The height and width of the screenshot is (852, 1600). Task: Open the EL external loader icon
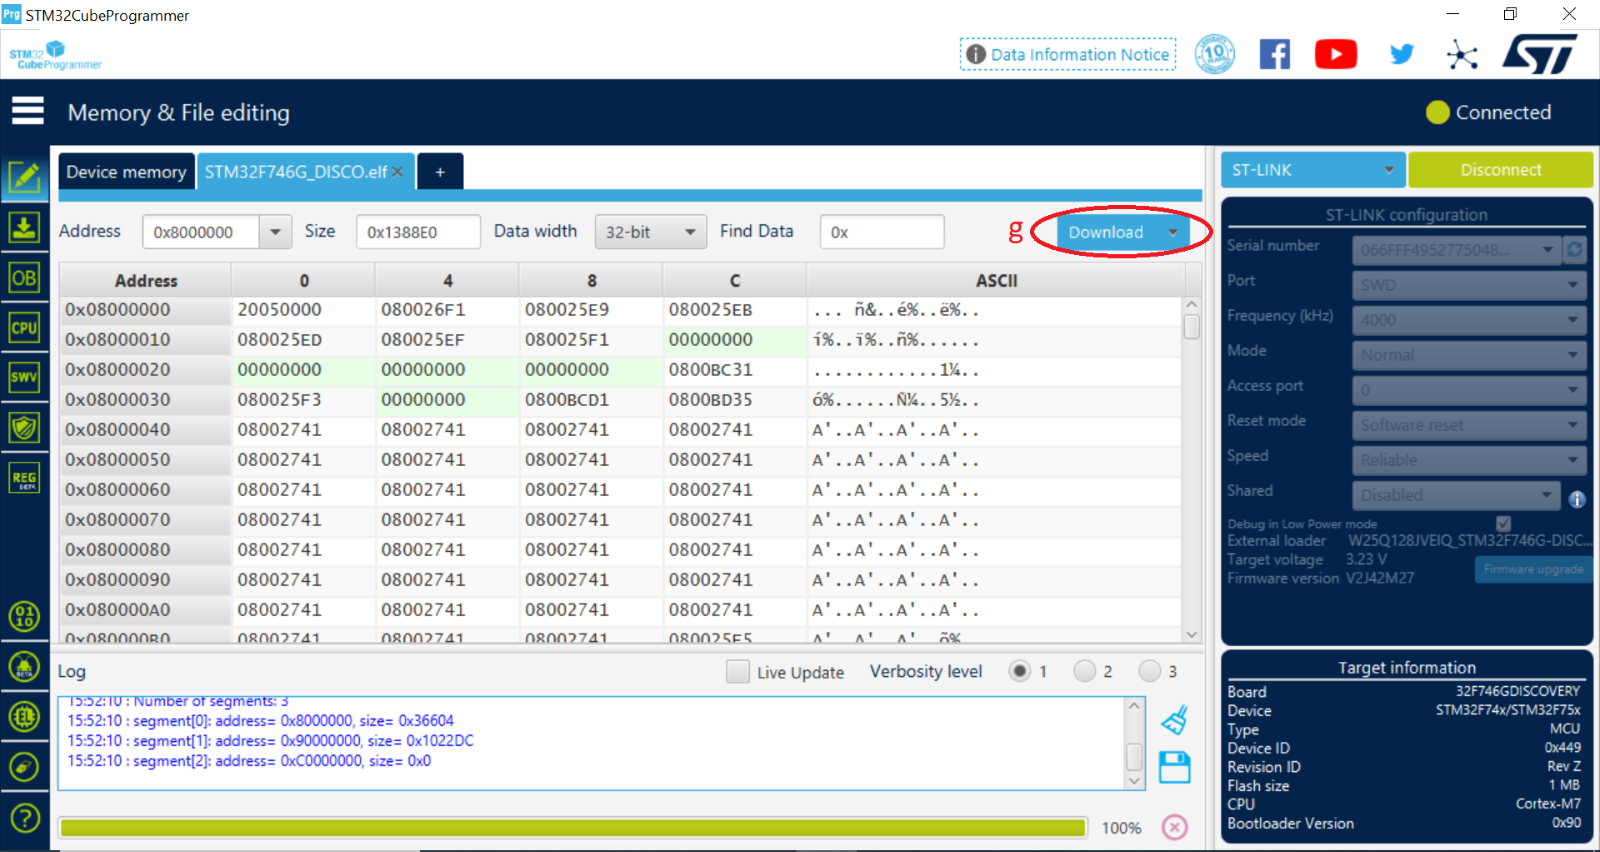(24, 716)
